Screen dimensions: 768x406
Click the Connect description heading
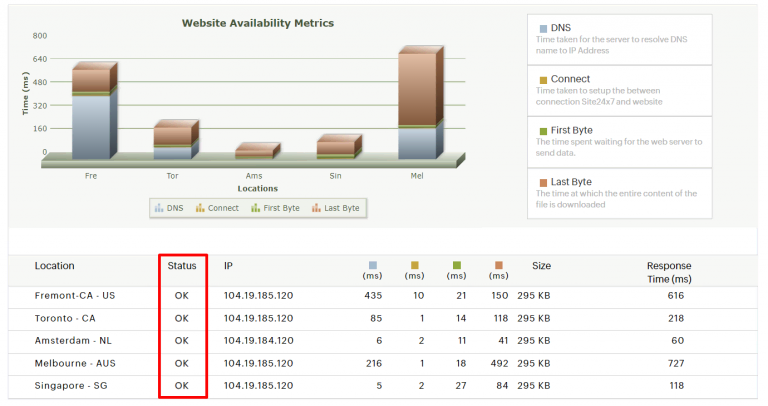pyautogui.click(x=570, y=79)
